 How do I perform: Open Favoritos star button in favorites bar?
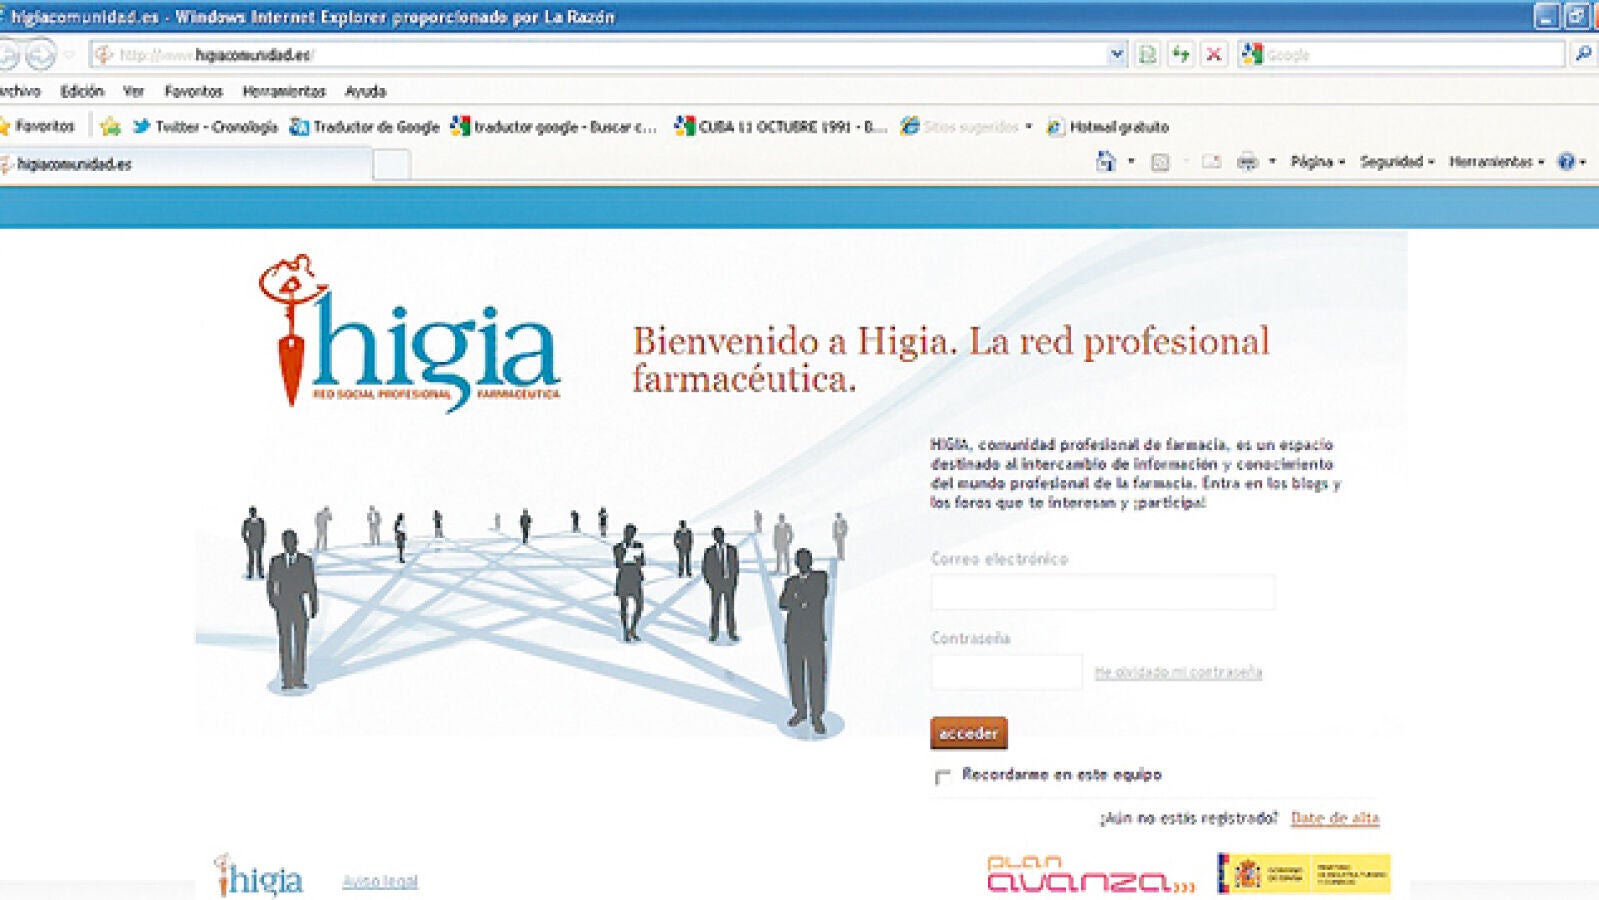pos(38,126)
